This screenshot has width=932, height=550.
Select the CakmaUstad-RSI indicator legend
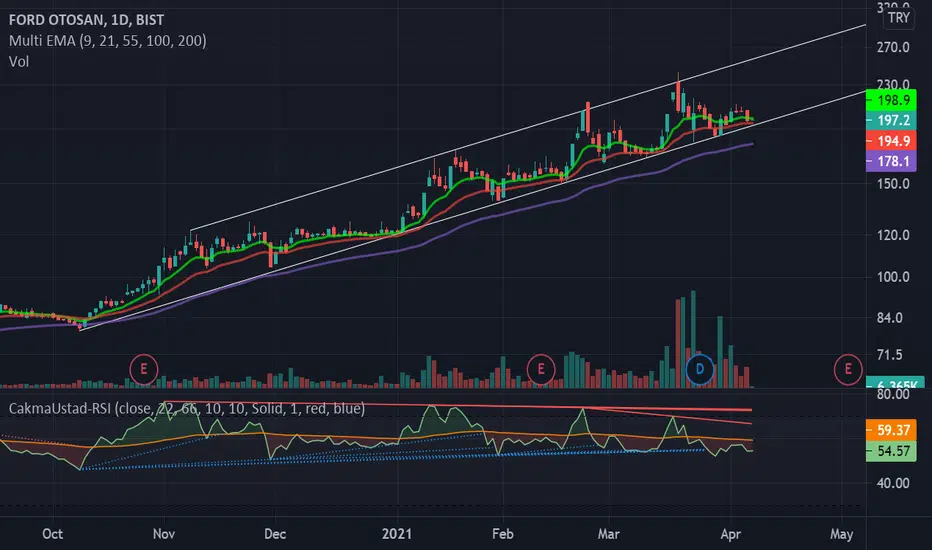click(x=187, y=408)
